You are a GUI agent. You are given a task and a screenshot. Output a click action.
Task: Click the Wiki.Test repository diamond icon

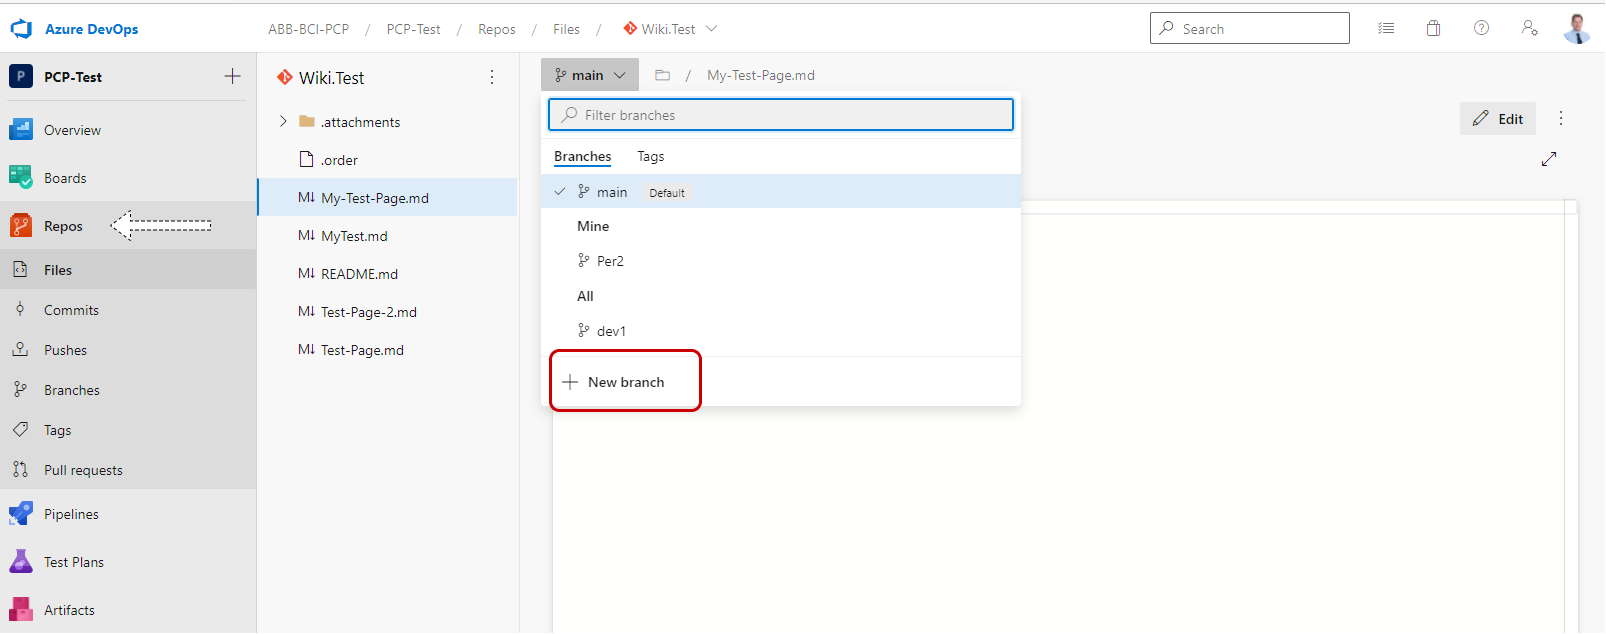(285, 77)
